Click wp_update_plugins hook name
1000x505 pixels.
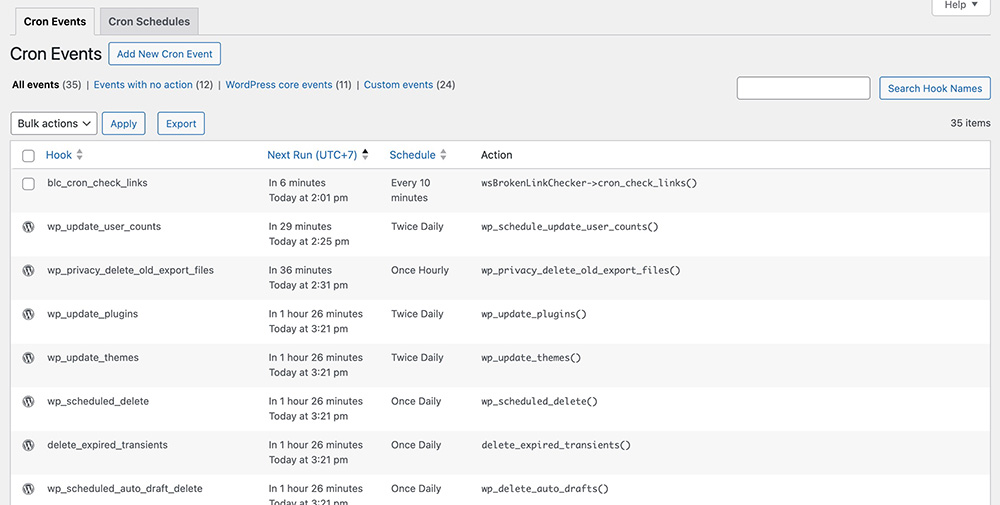pos(92,314)
